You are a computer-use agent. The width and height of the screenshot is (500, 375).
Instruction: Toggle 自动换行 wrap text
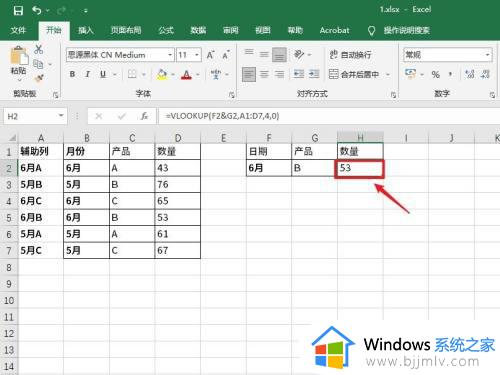[350, 55]
